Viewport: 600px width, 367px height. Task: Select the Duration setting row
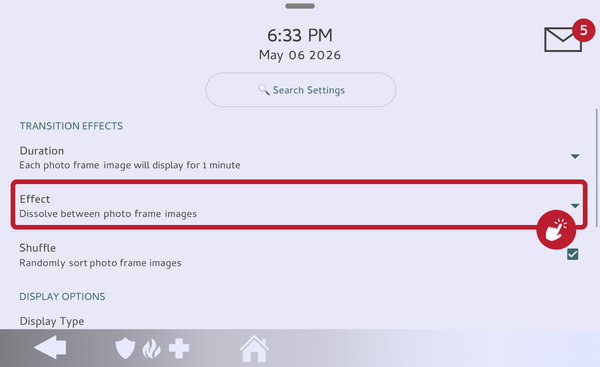point(299,158)
